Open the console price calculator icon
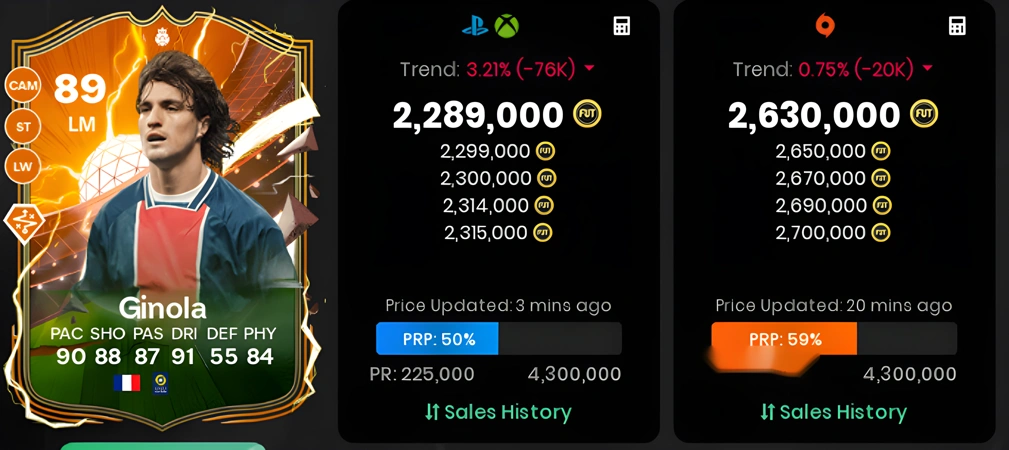Viewport: 1009px width, 450px height. point(621,26)
